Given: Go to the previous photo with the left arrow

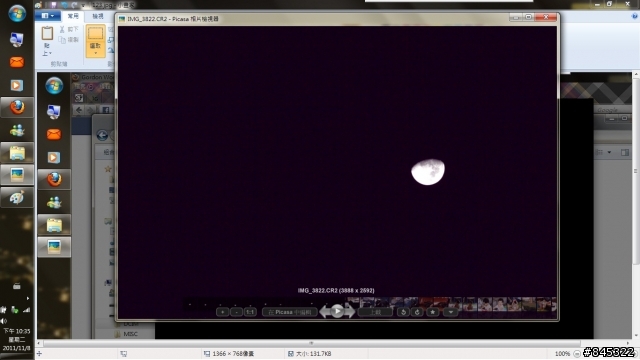Looking at the screenshot, I should [325, 312].
